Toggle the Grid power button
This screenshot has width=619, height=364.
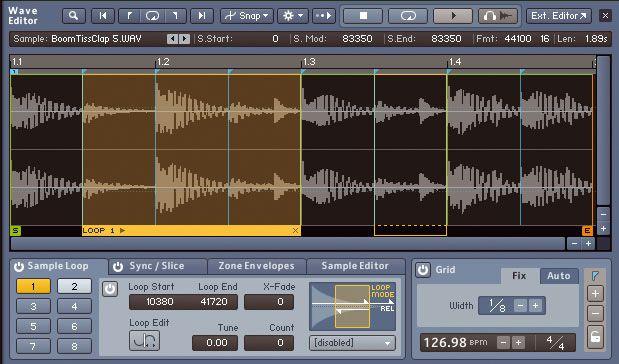pyautogui.click(x=423, y=270)
